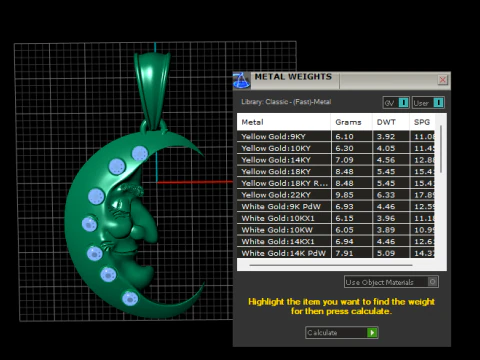480x360 pixels.
Task: Click the SPG column header
Action: coord(422,122)
